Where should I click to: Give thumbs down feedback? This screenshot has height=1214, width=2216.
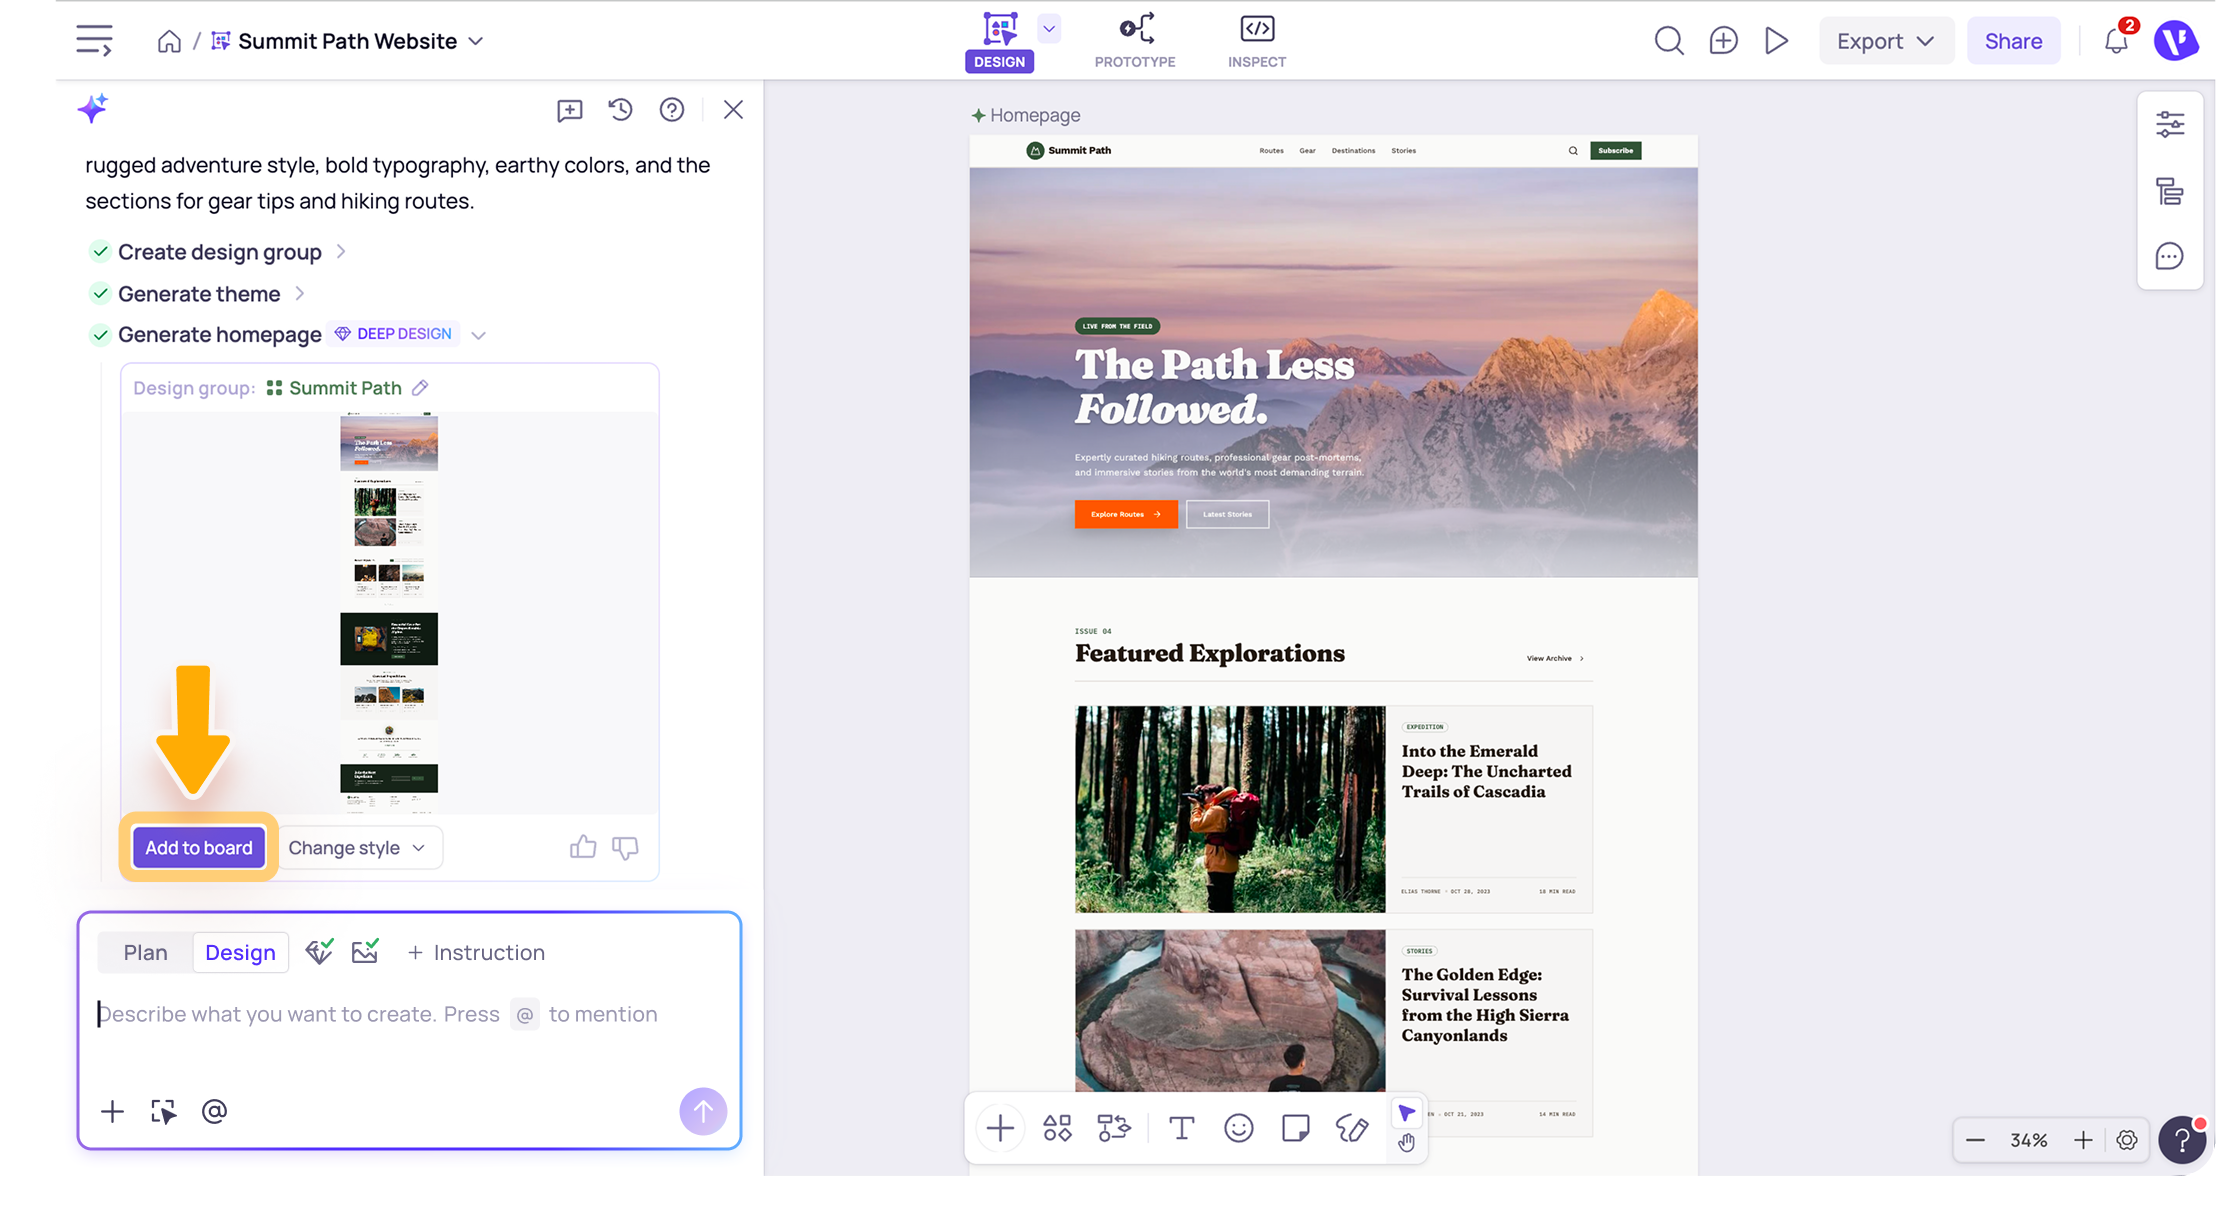[x=626, y=848]
